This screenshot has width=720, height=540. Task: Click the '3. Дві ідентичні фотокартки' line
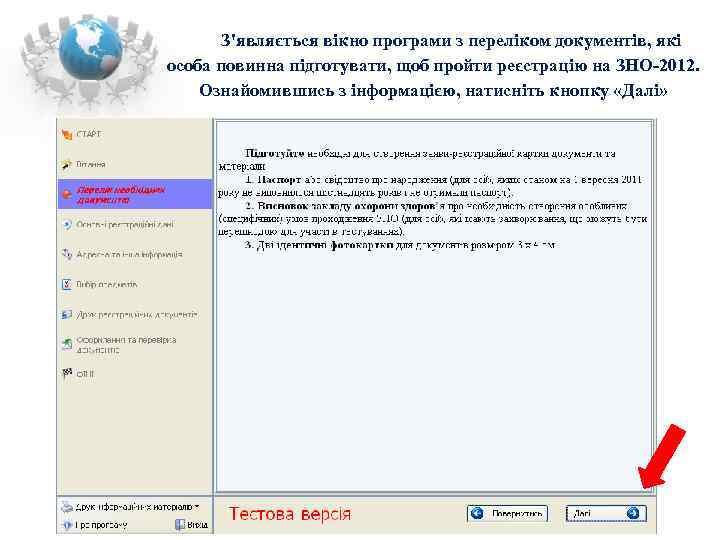coord(399,245)
